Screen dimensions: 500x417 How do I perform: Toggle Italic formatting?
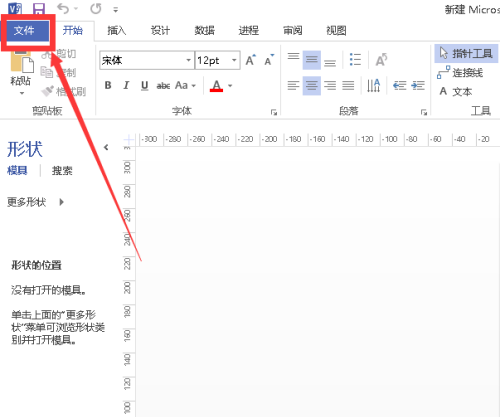click(x=126, y=86)
